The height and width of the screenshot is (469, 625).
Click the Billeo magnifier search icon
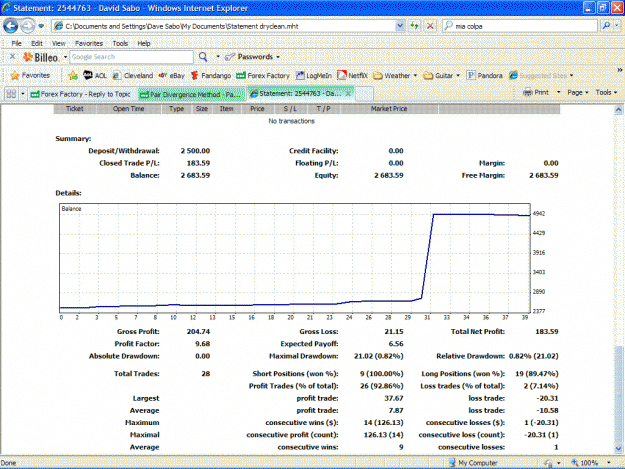[203, 57]
